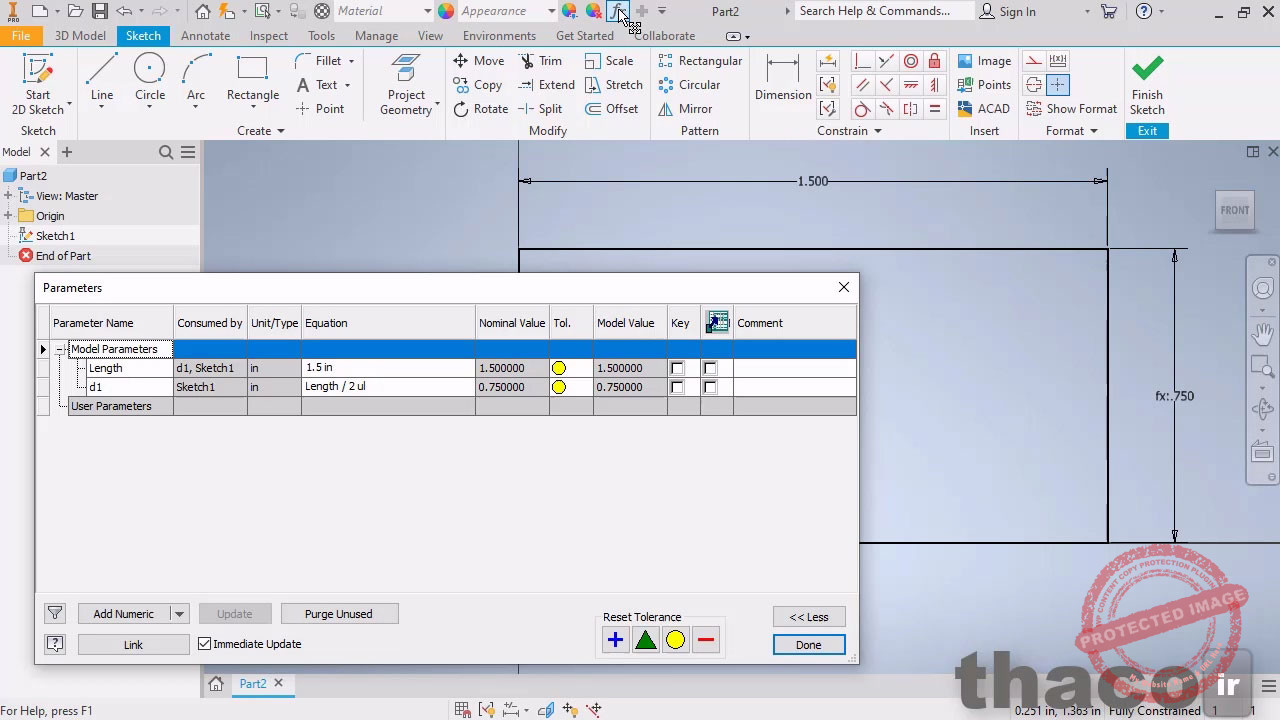1280x720 pixels.
Task: Click the filter icon in Parameters dialog
Action: coord(55,614)
